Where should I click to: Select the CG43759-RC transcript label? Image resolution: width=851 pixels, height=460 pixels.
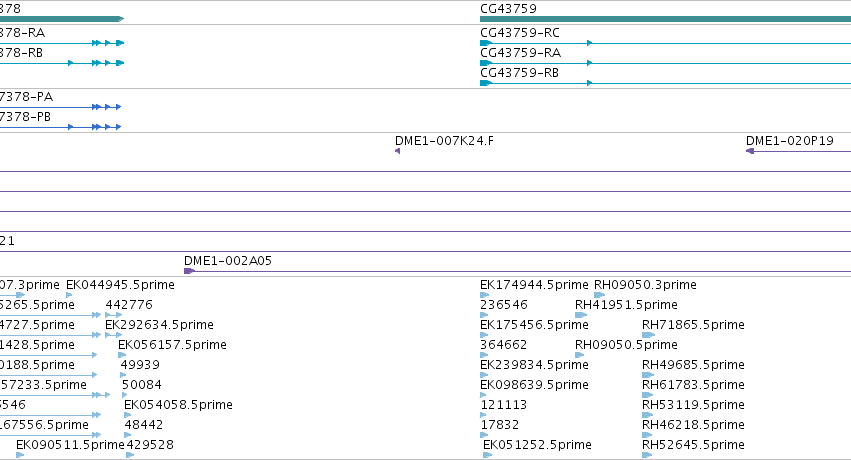click(x=519, y=33)
